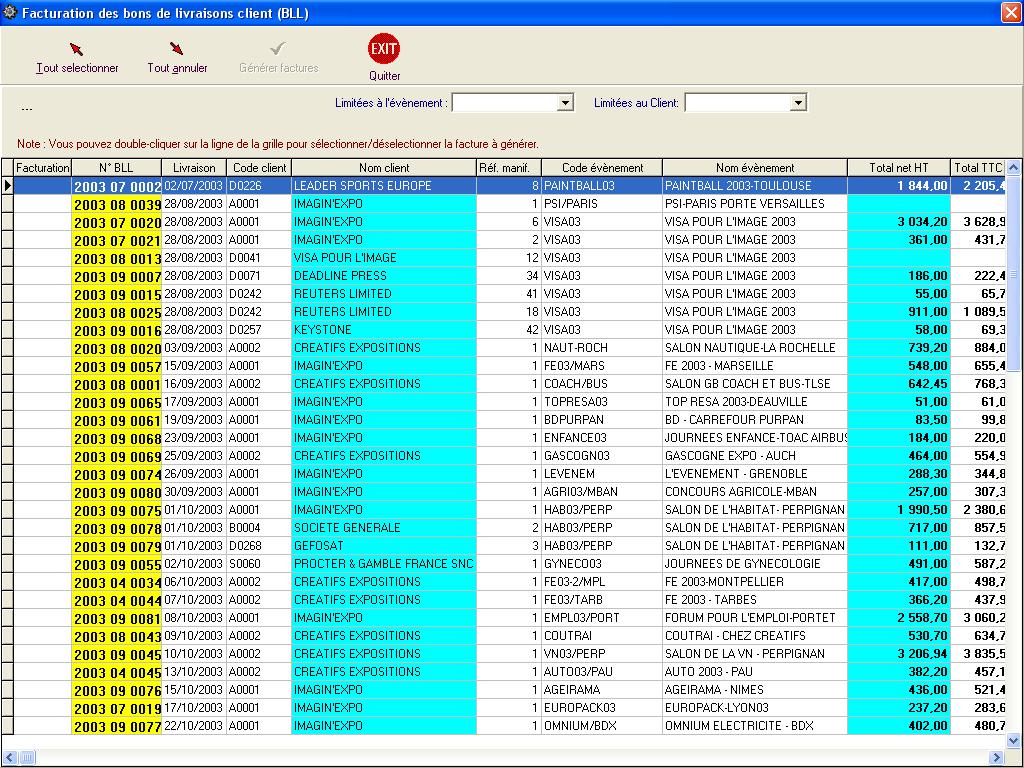Open the Limitées à l'évènement dropdown
The width and height of the screenshot is (1024, 768).
pyautogui.click(x=566, y=103)
